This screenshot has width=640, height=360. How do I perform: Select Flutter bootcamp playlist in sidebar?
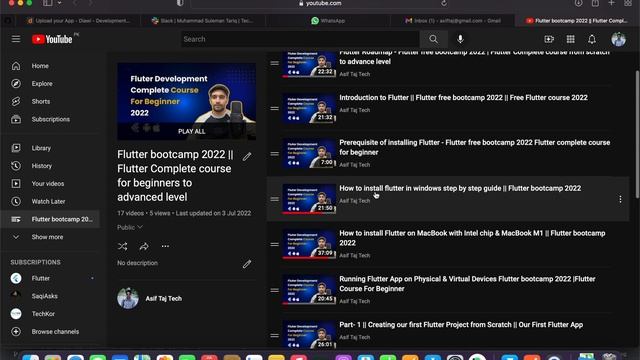(50, 219)
